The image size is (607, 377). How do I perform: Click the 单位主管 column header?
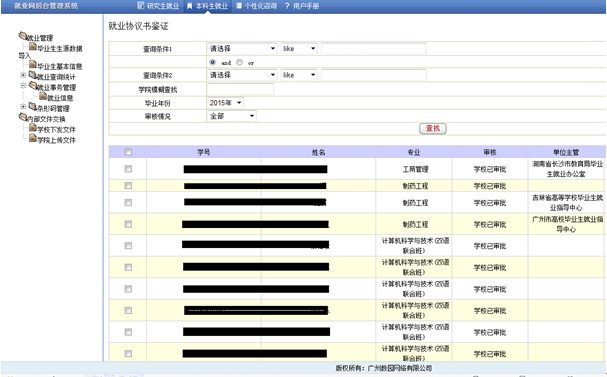point(566,152)
